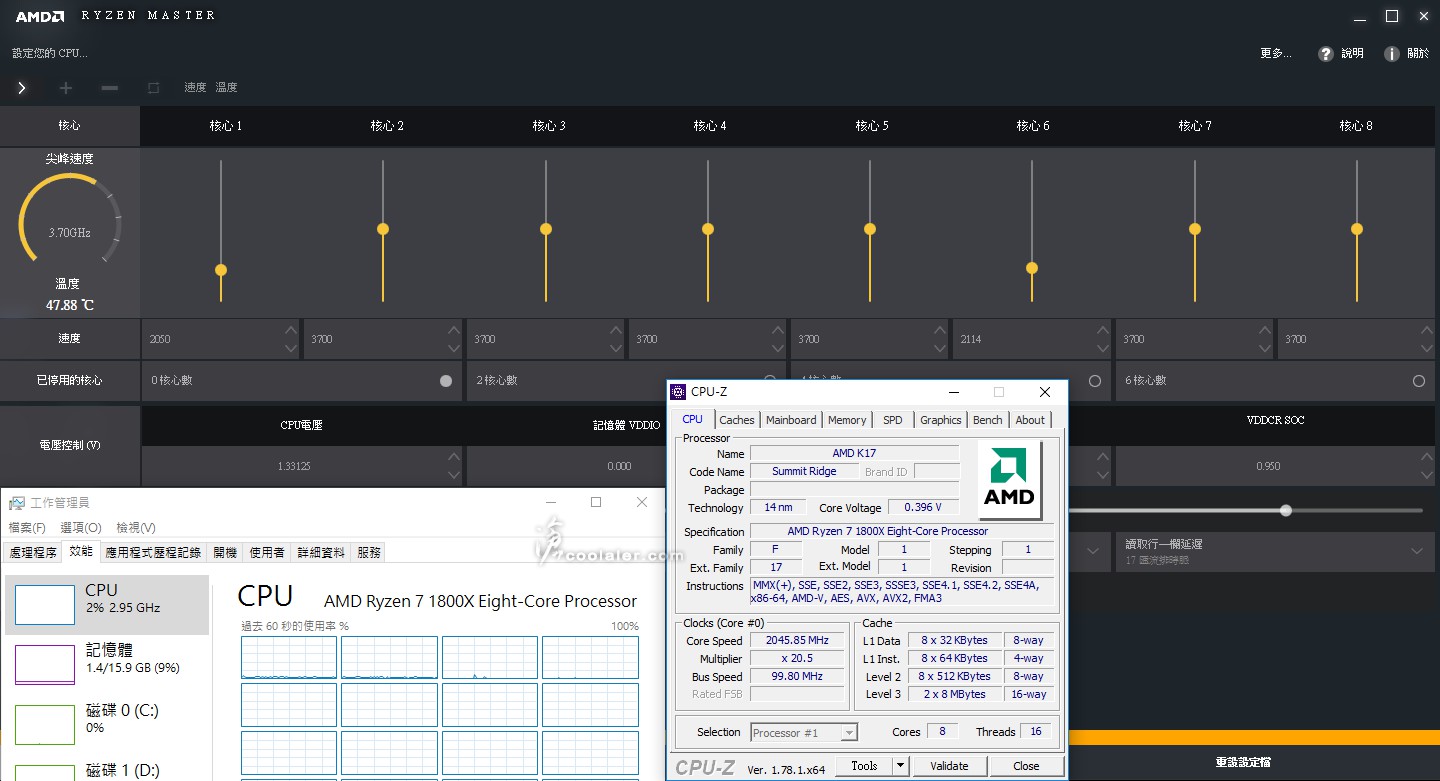Click the plus add profile icon
The image size is (1440, 781).
66,88
